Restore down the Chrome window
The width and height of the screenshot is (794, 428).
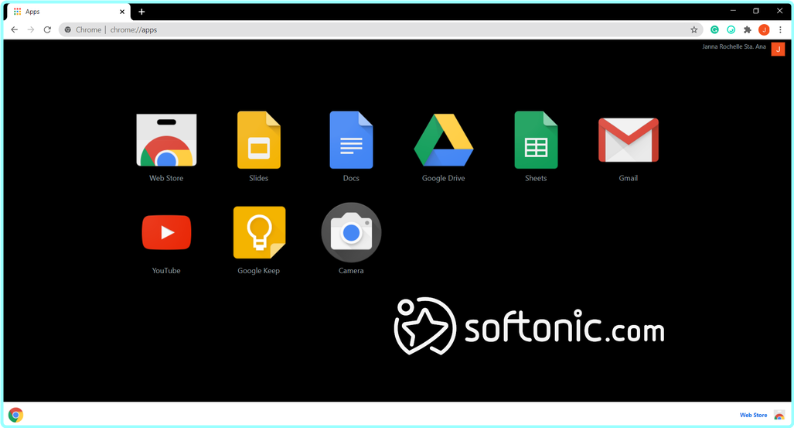(756, 11)
